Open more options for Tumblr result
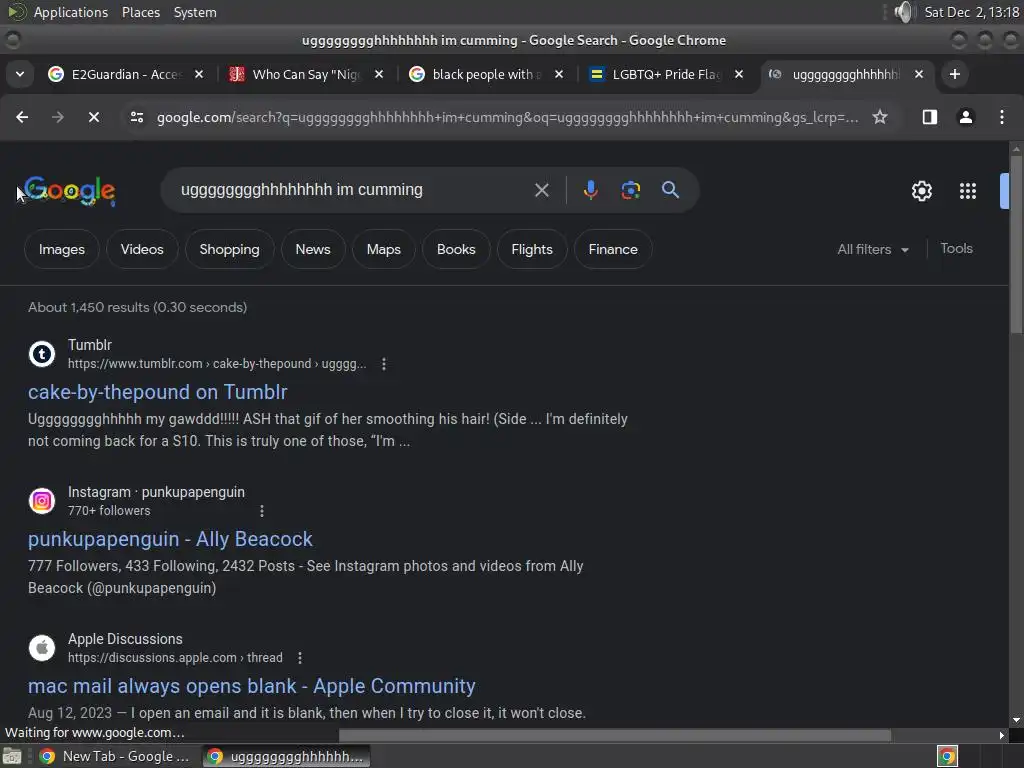1024x768 pixels. tap(384, 364)
